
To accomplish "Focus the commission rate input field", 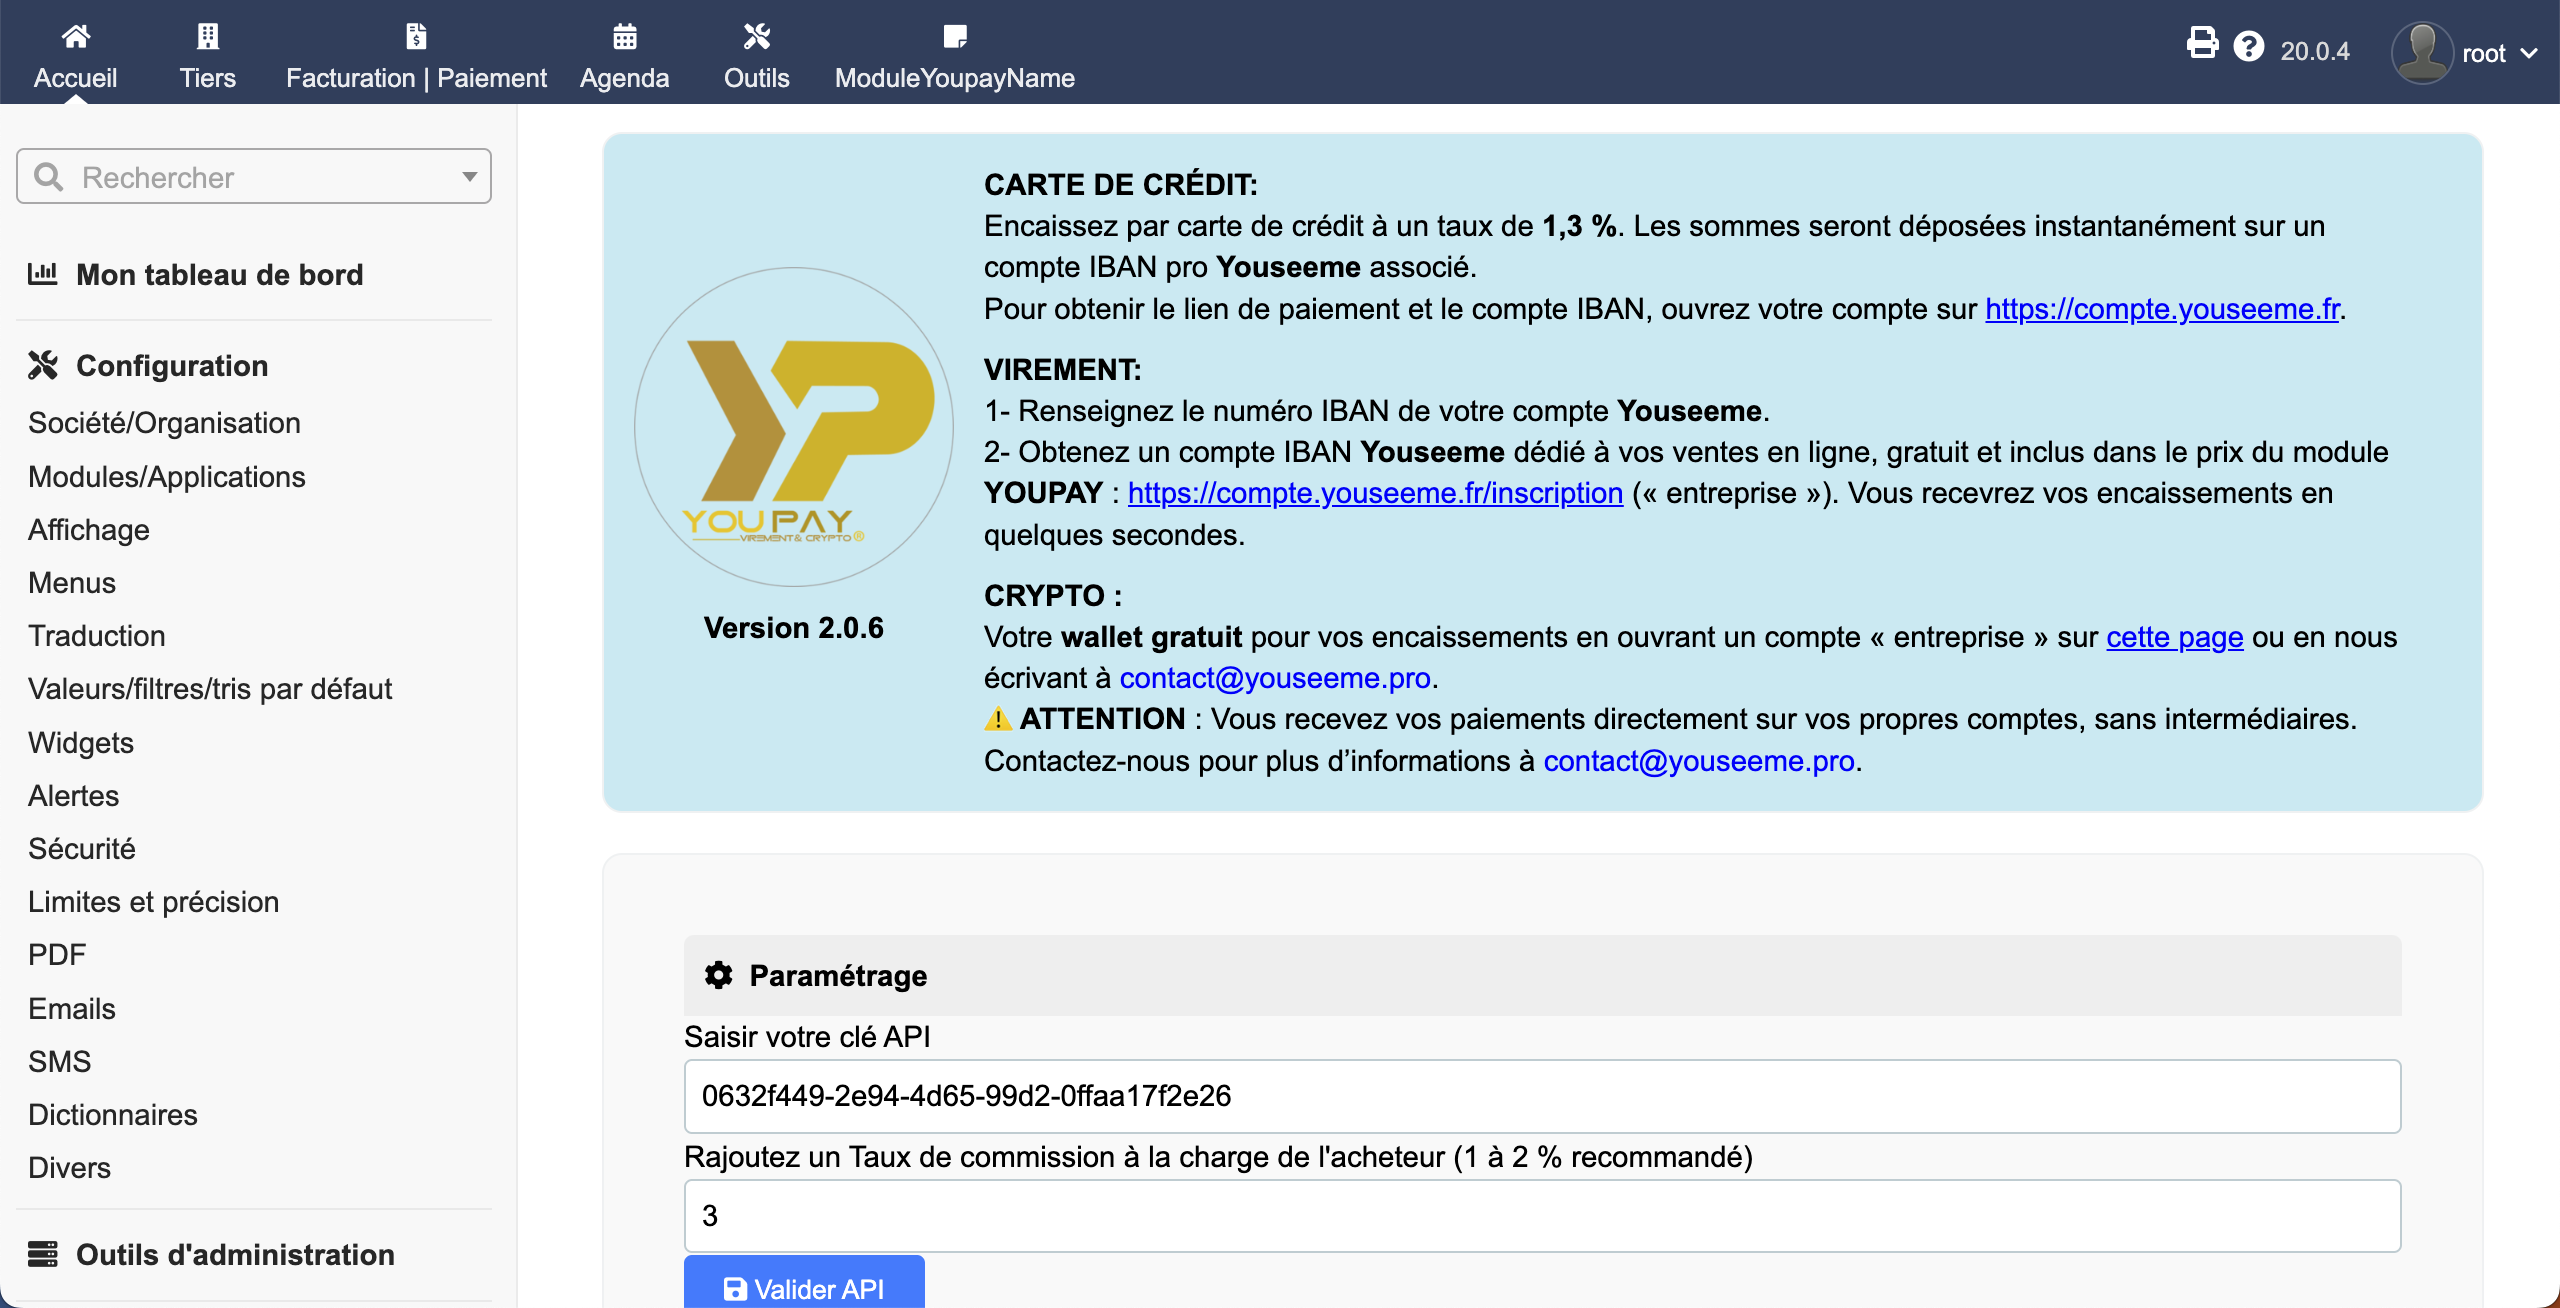I will (1542, 1216).
